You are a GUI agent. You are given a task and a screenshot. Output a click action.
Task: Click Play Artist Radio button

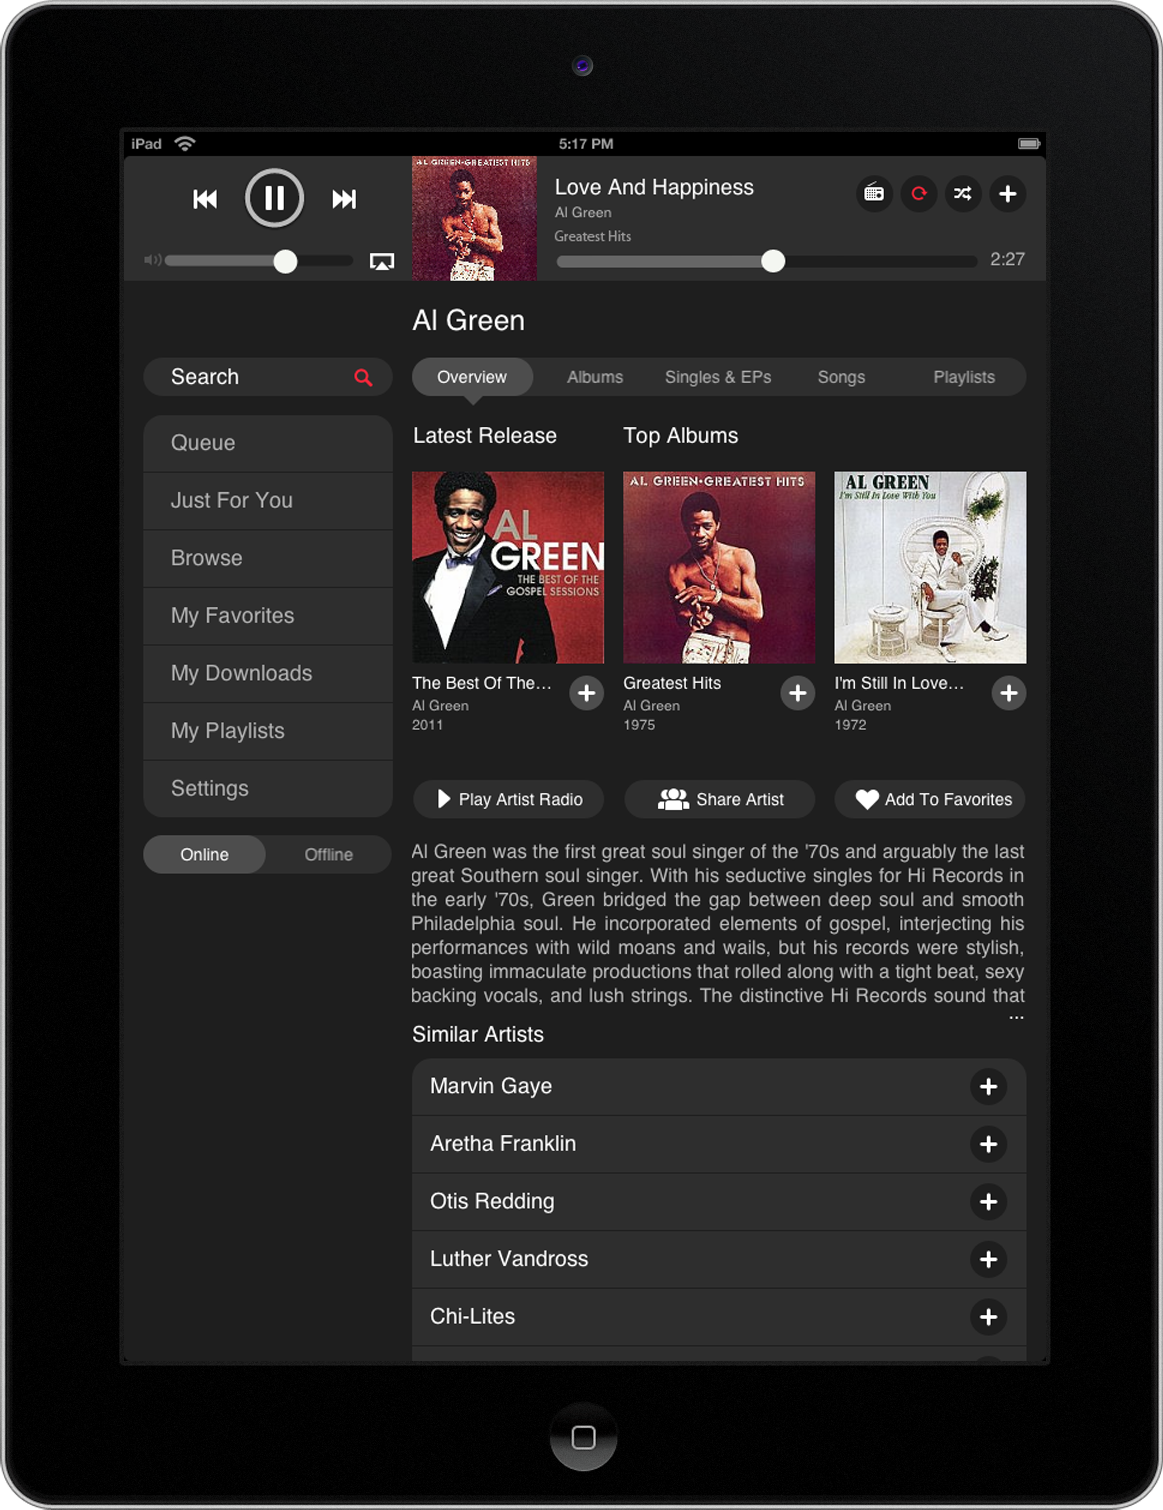point(508,800)
